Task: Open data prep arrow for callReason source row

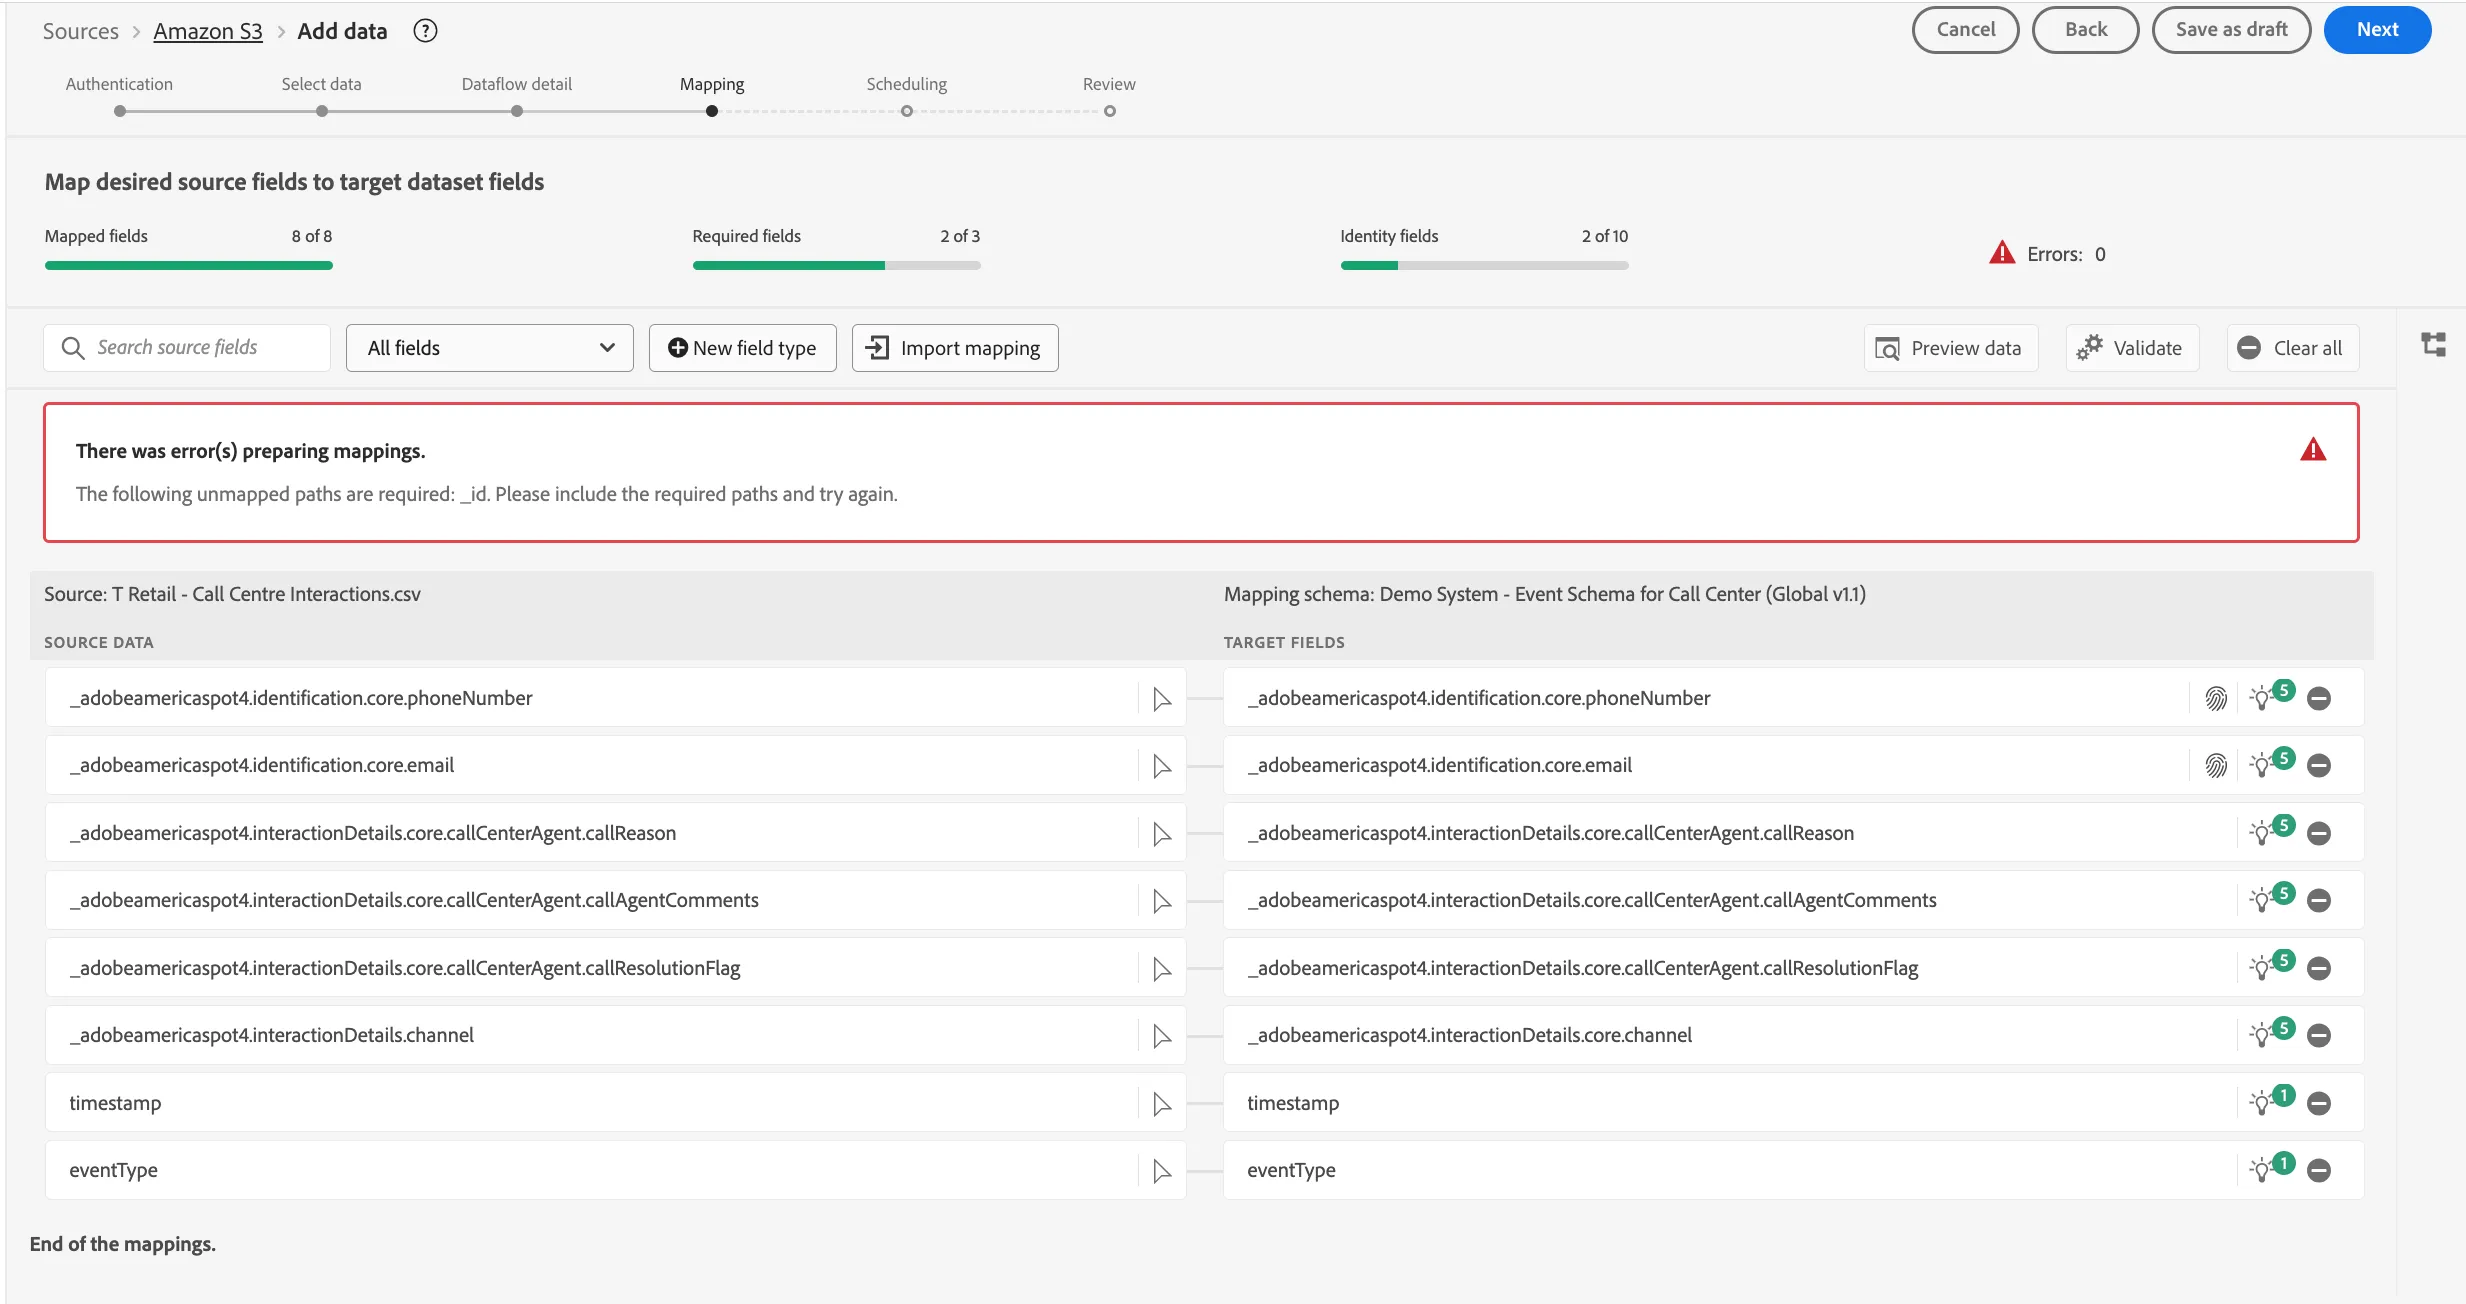Action: [x=1161, y=833]
